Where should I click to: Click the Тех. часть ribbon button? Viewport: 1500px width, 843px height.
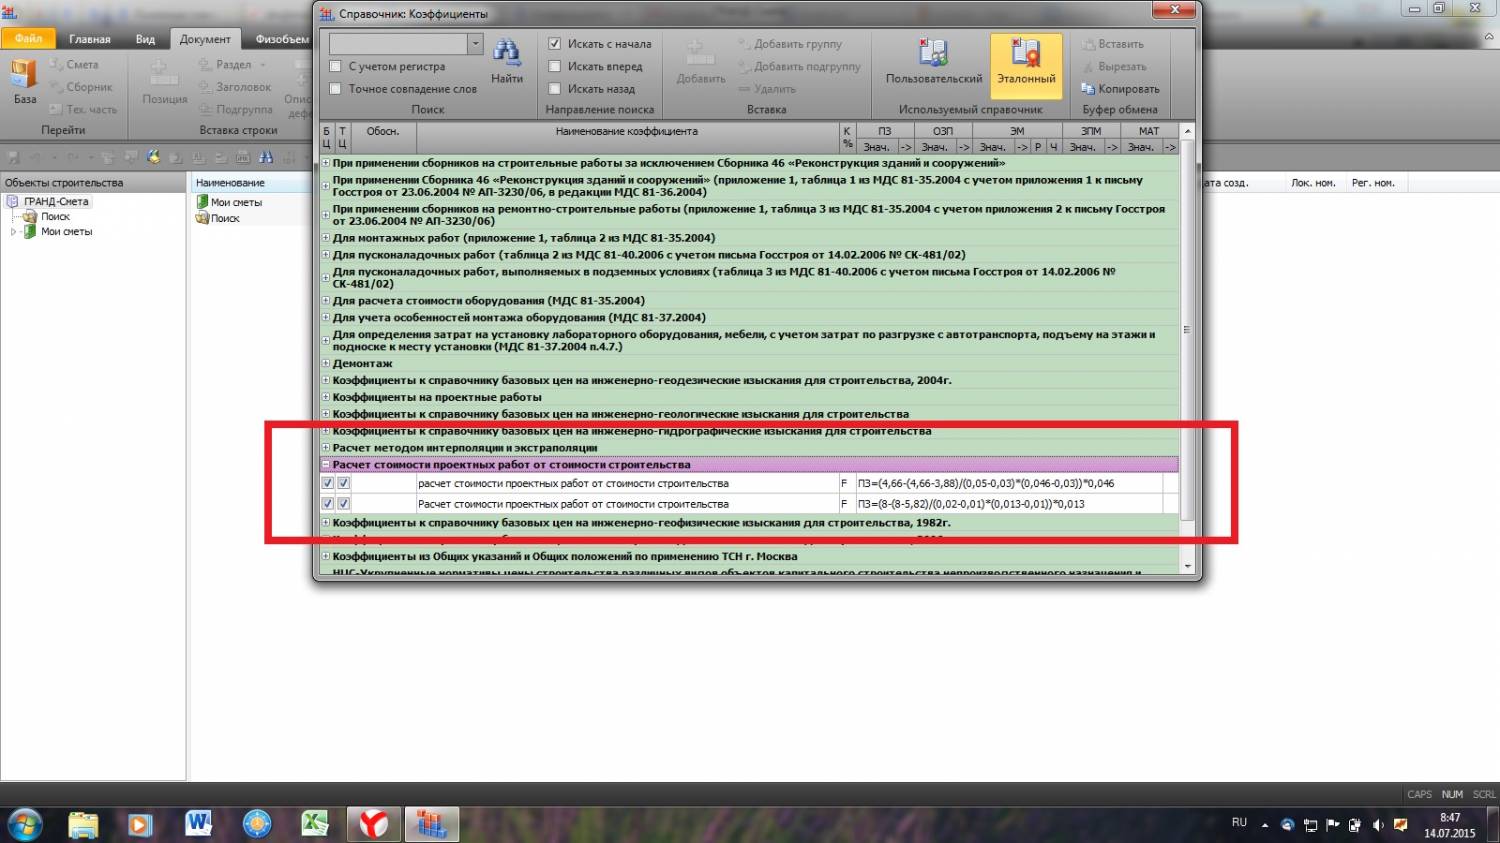point(83,109)
